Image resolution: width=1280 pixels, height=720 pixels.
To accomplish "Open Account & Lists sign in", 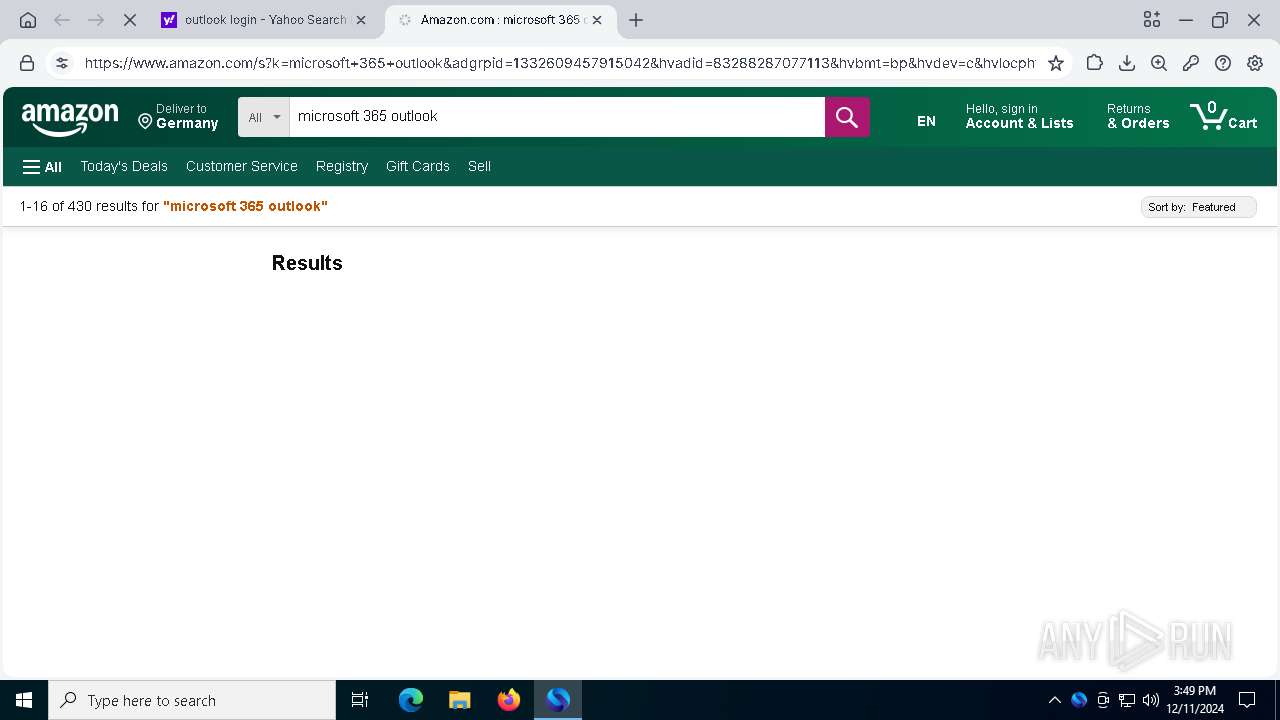I will click(1019, 116).
